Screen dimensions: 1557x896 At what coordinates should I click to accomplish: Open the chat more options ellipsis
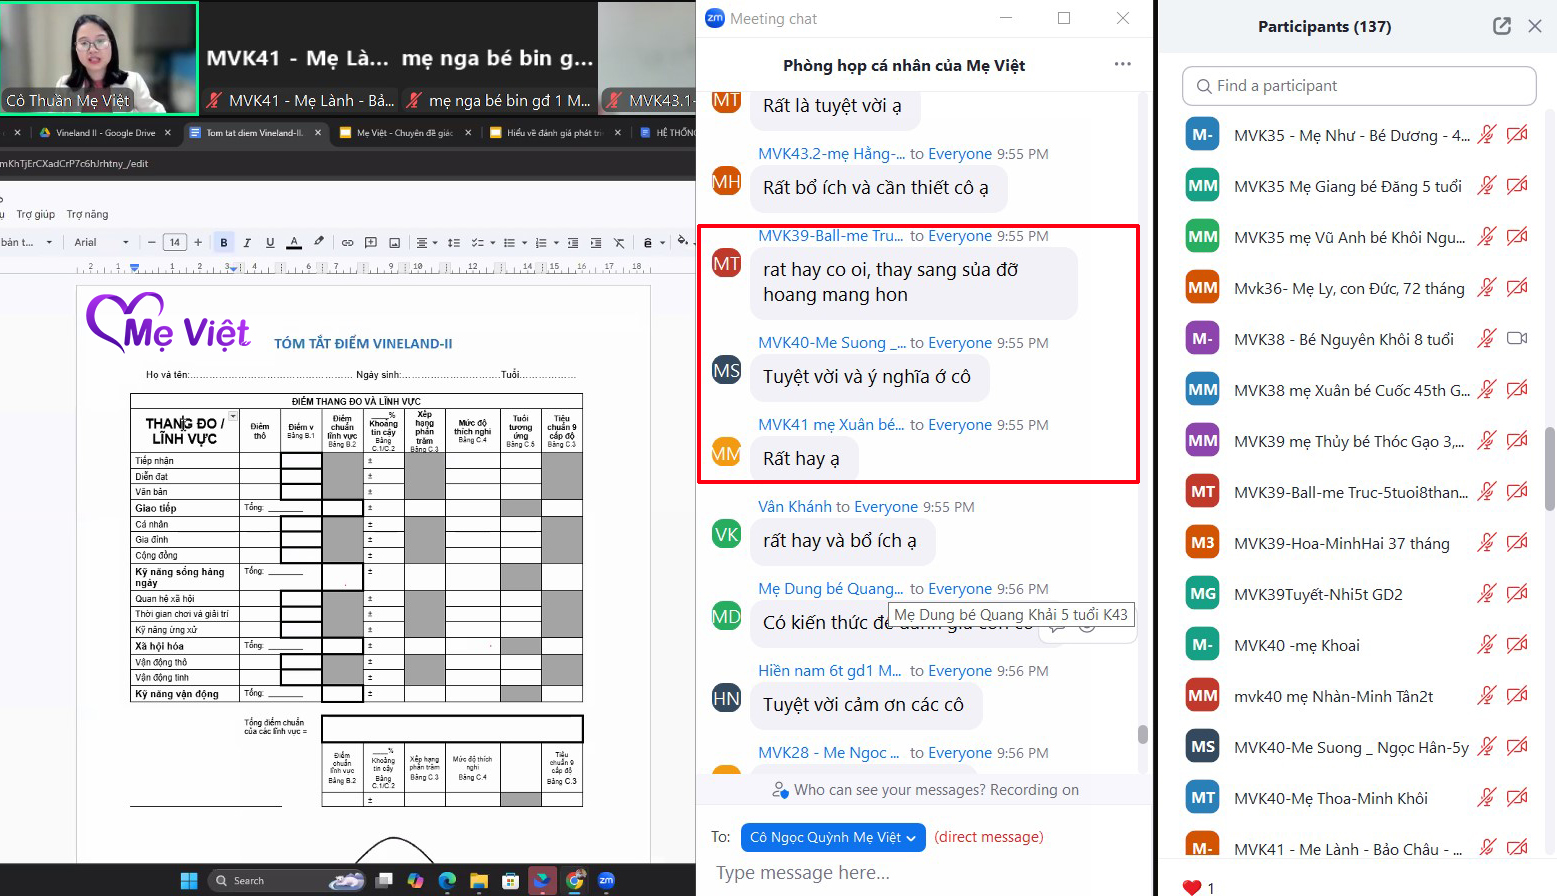[1122, 65]
